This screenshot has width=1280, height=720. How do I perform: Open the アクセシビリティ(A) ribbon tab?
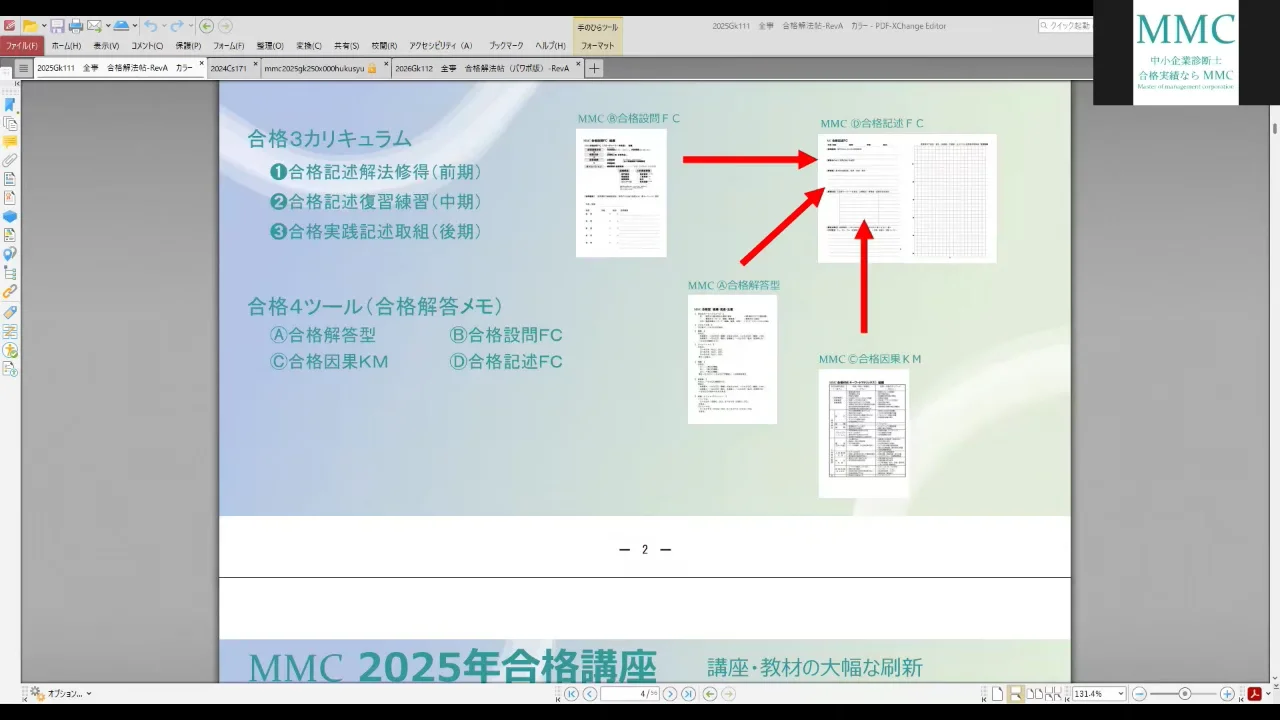(x=441, y=45)
